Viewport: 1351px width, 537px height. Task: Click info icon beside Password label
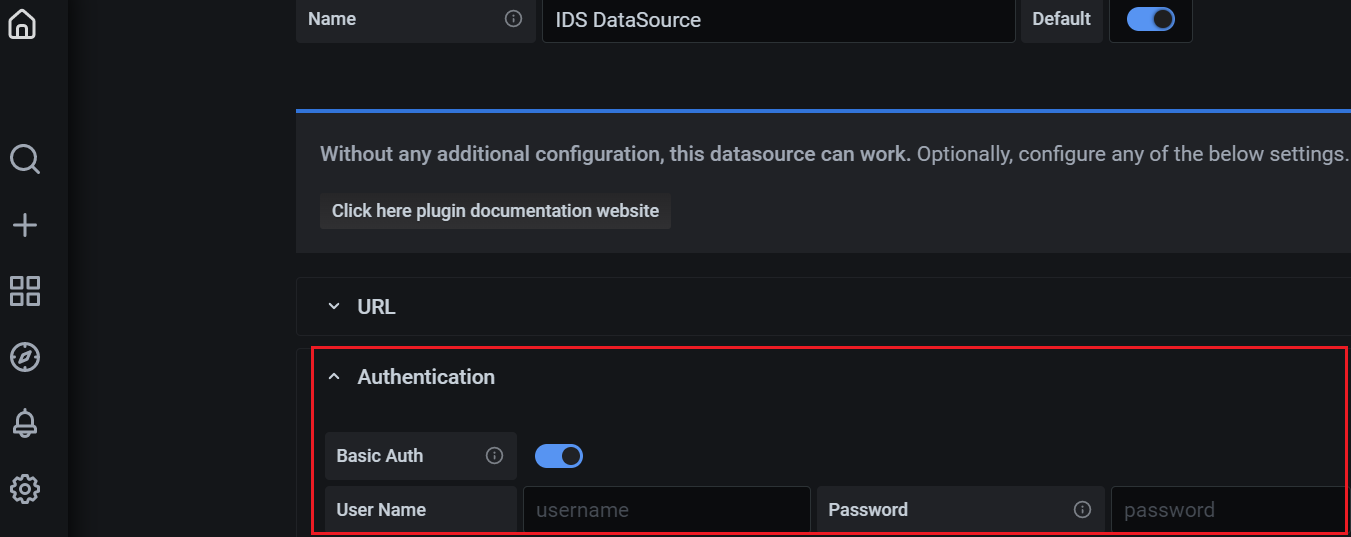(x=1082, y=510)
